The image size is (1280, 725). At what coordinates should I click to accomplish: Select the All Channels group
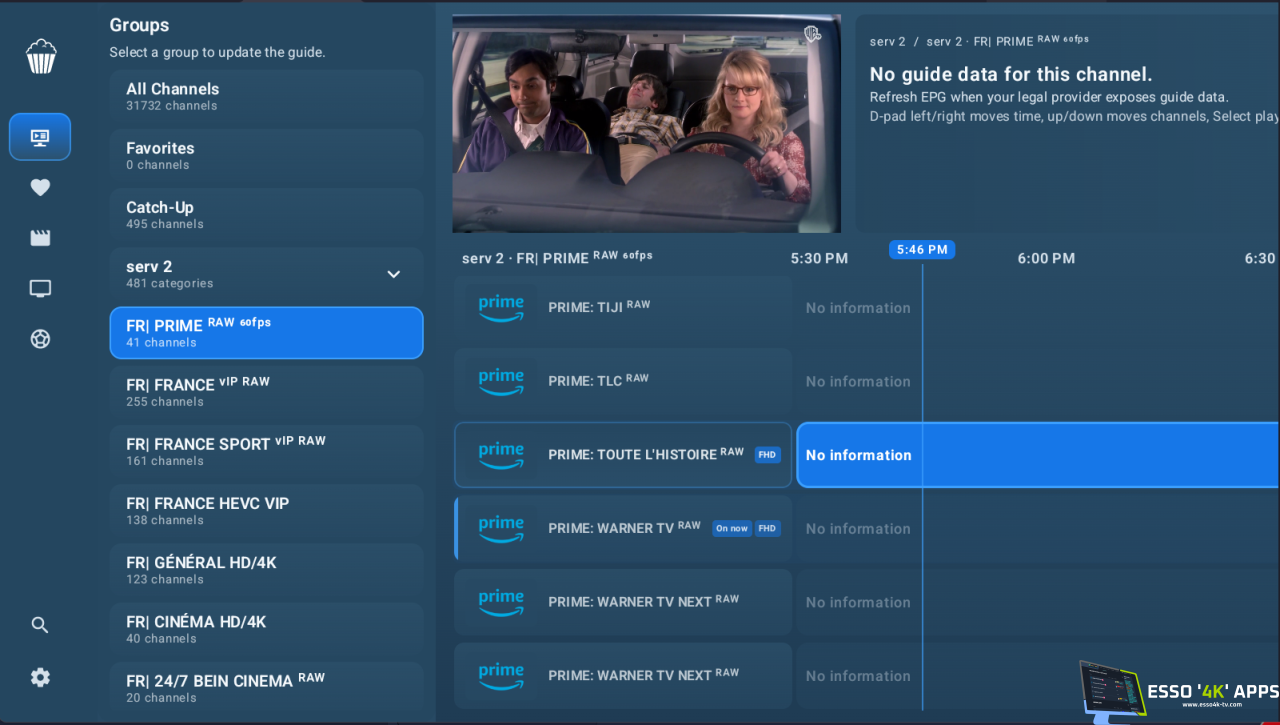[266, 96]
